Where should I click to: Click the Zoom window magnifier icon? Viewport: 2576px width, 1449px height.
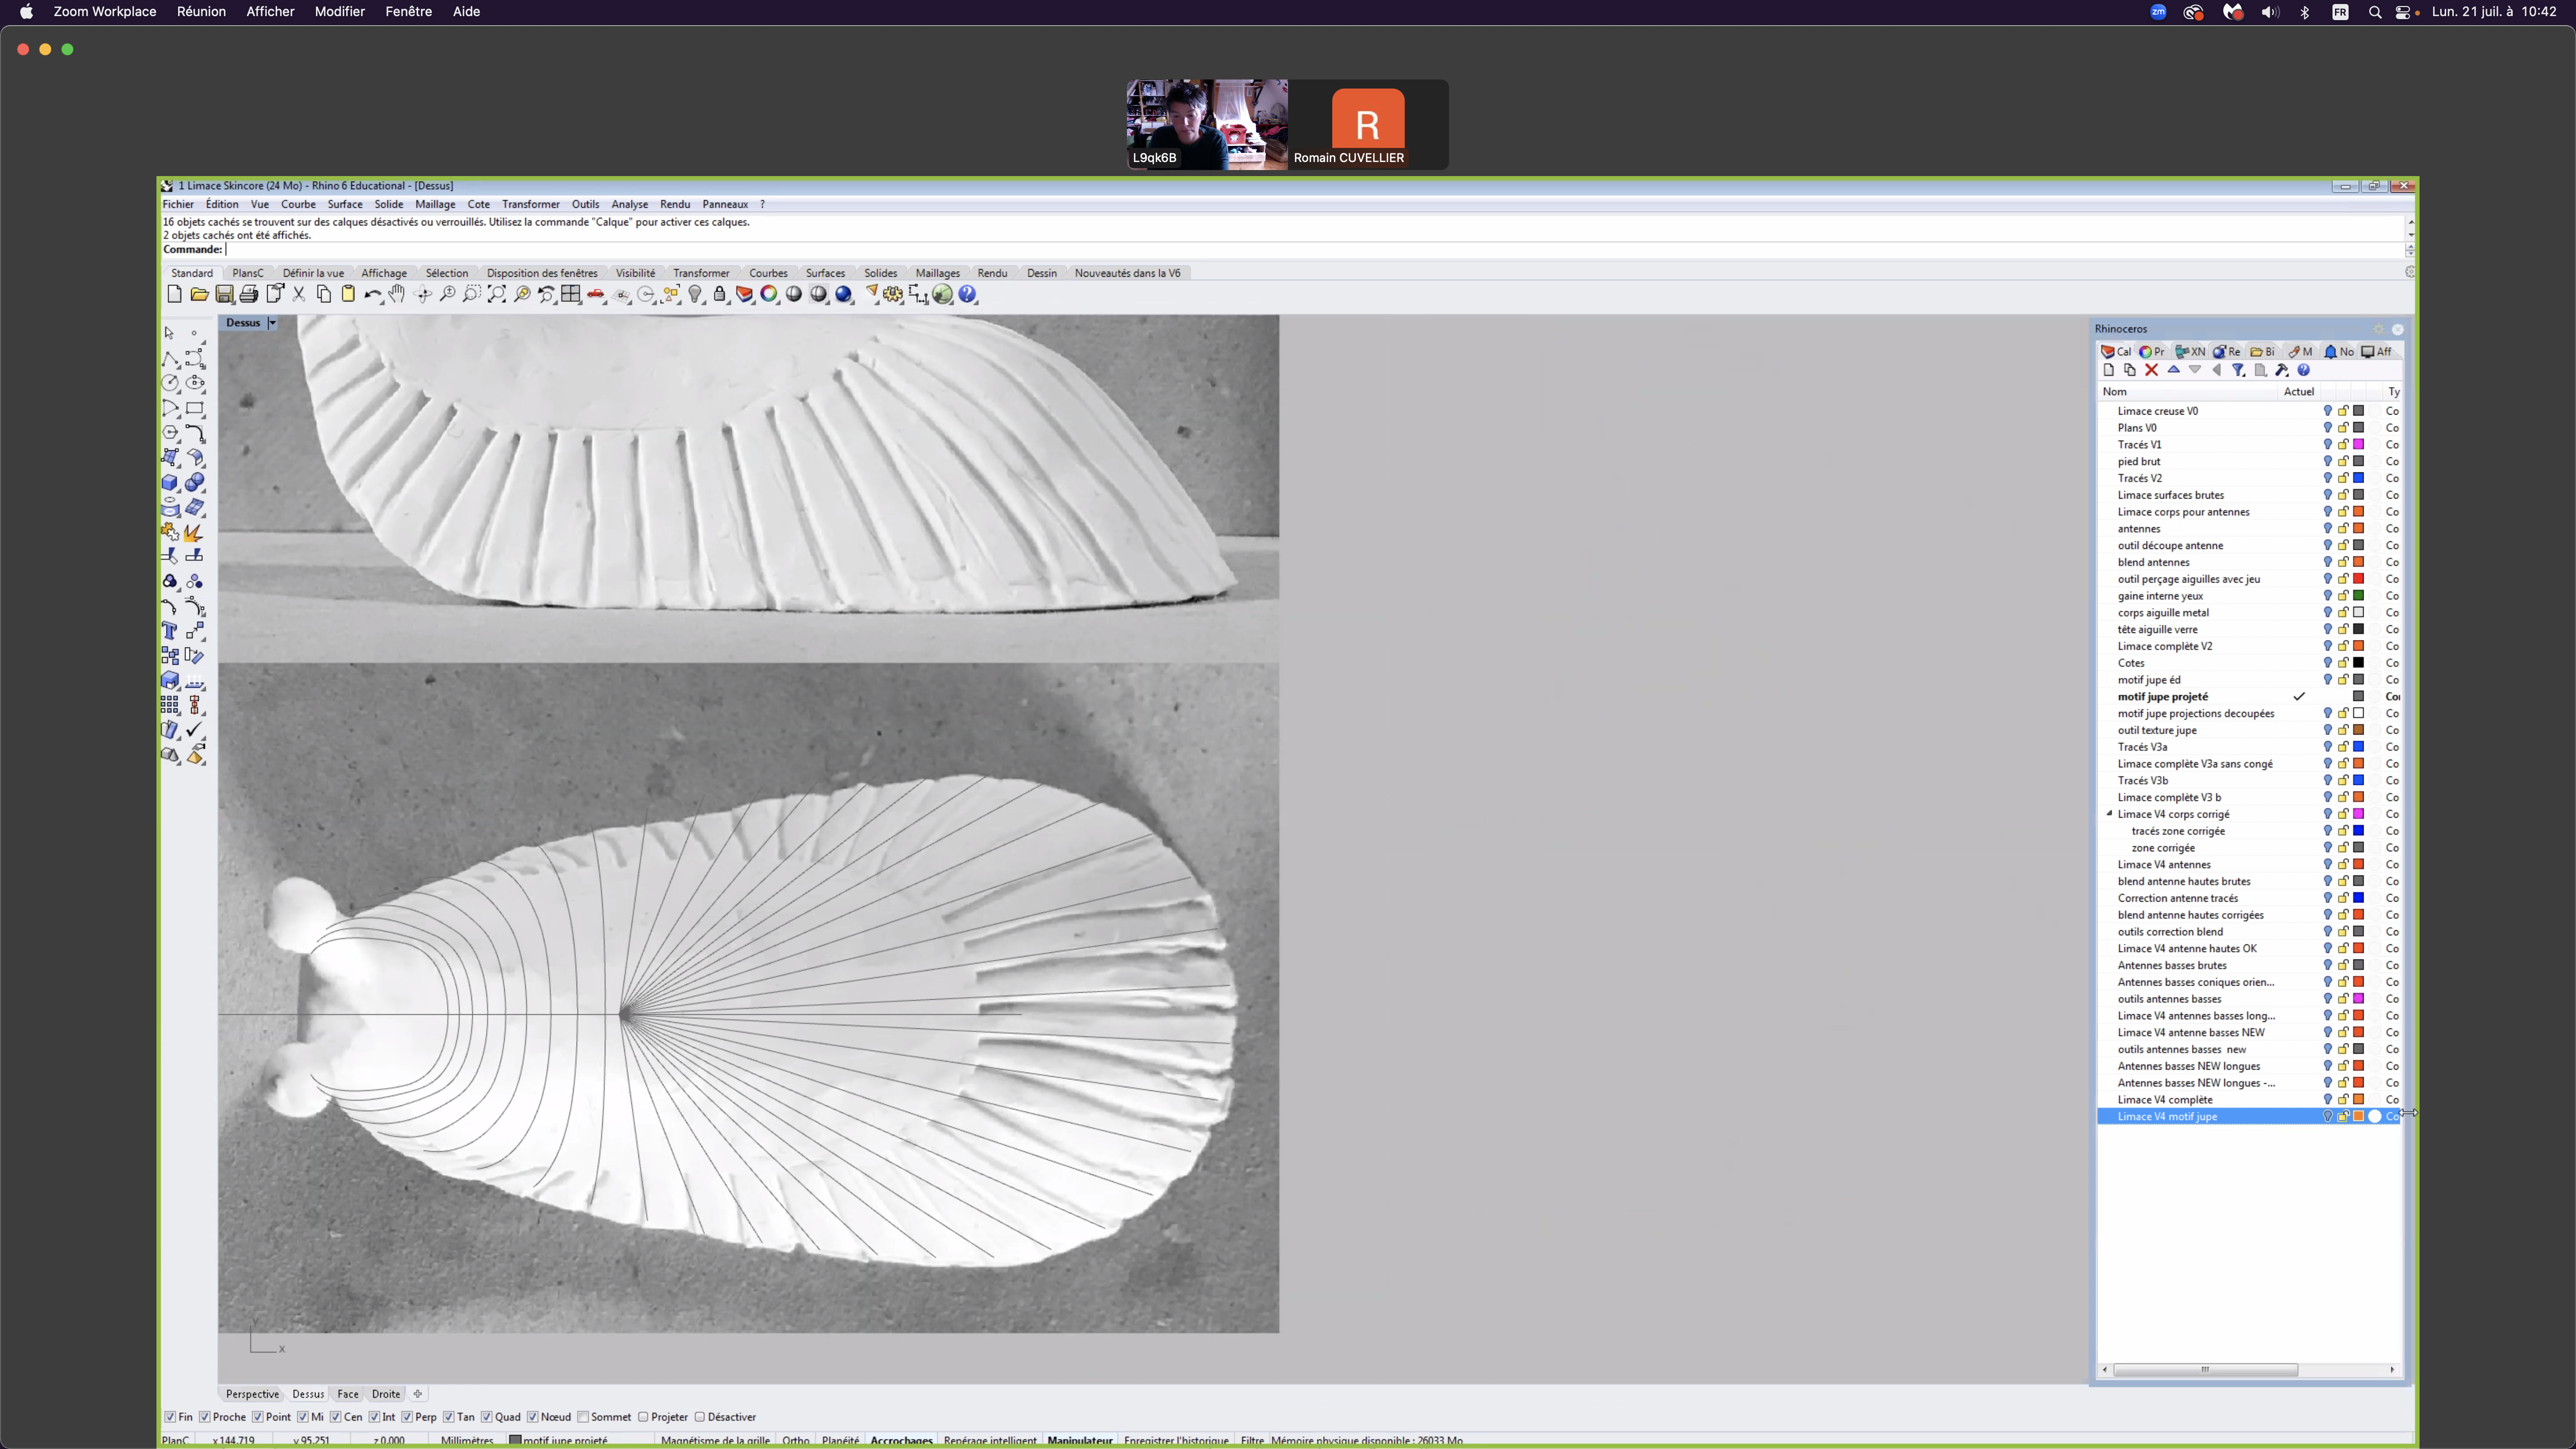[472, 294]
